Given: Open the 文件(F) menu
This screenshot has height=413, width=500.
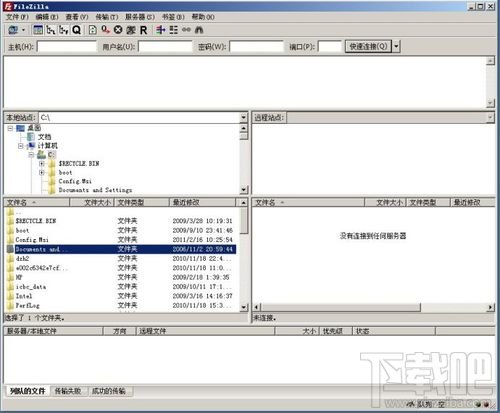Looking at the screenshot, I should (17, 17).
